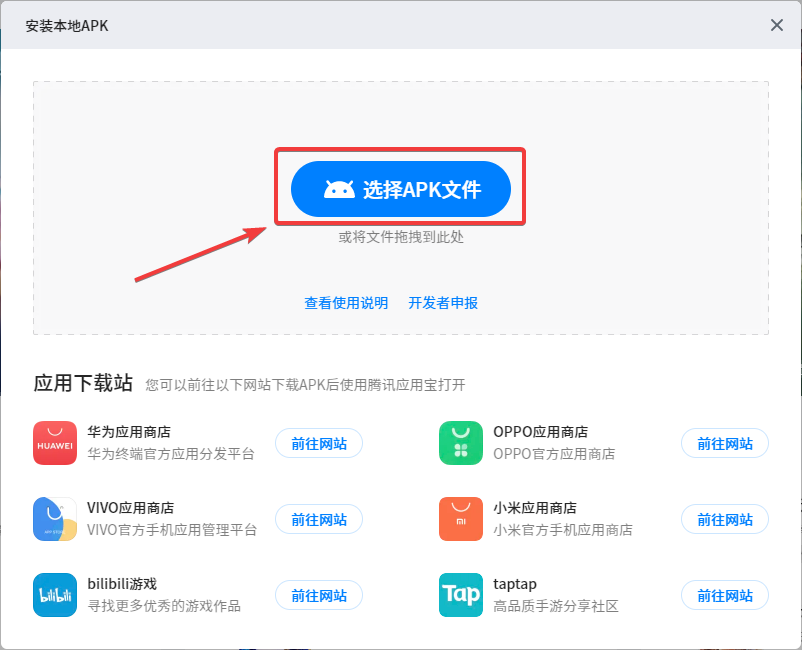This screenshot has height=650, width=802.
Task: Click the VIVO App Store icon
Action: tap(54, 519)
